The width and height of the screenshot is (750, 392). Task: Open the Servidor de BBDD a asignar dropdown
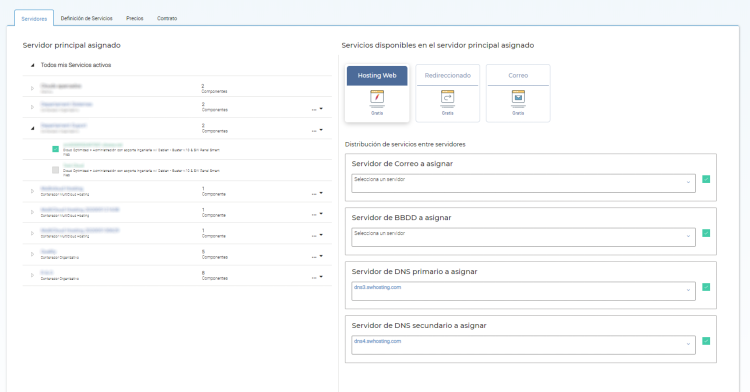point(523,238)
